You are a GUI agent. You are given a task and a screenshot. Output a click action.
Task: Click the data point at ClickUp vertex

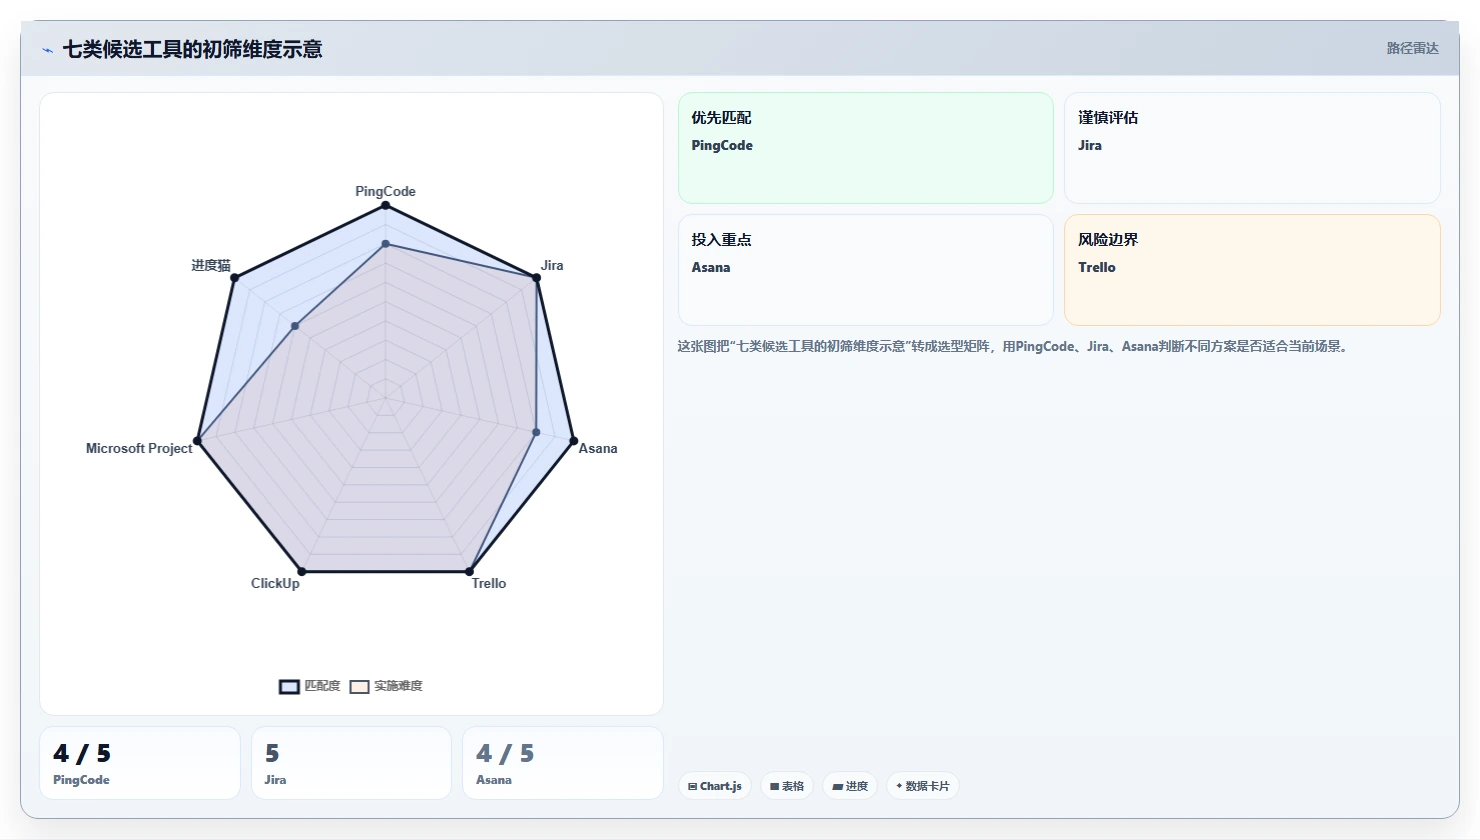[x=301, y=572]
